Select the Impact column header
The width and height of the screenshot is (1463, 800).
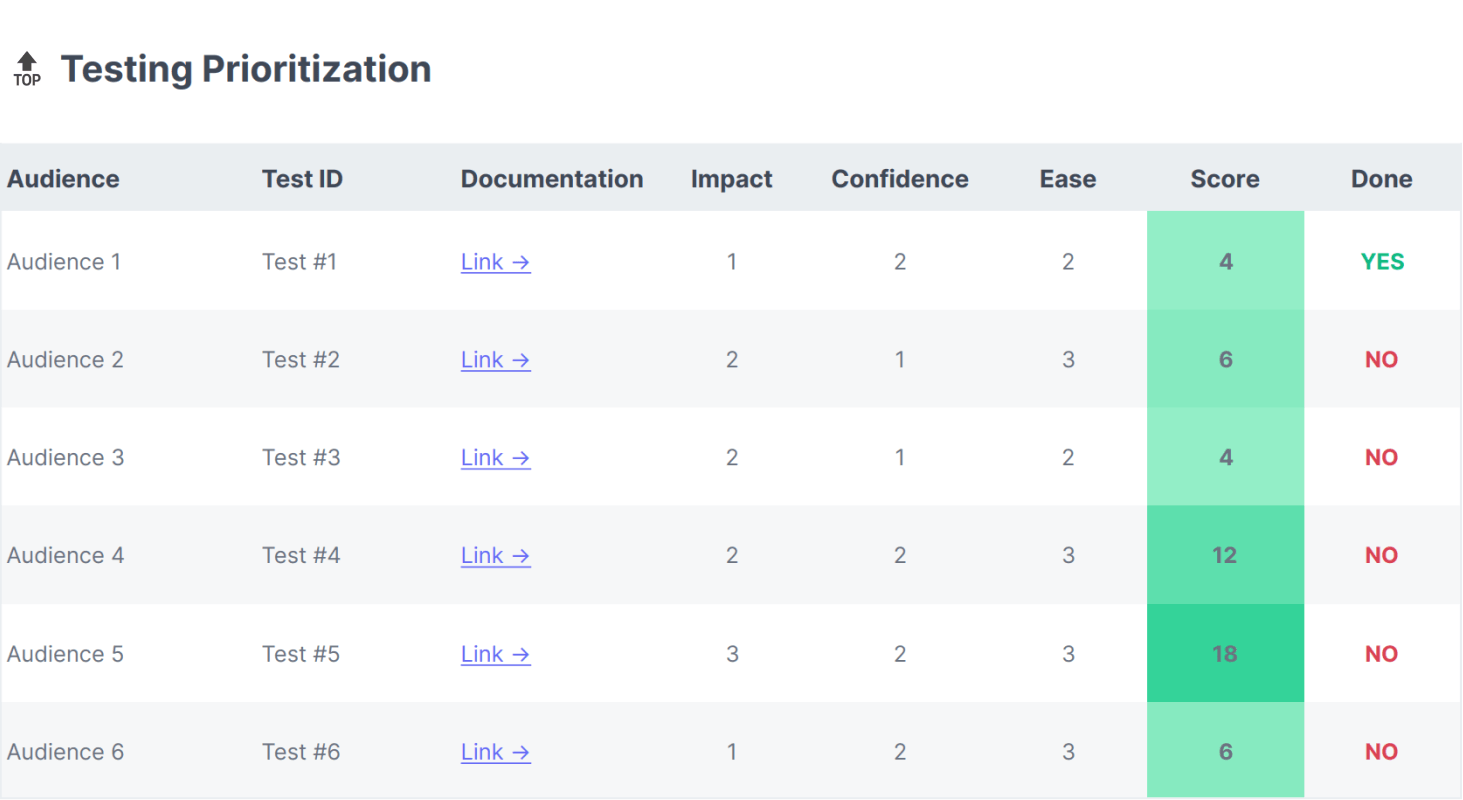click(x=731, y=179)
